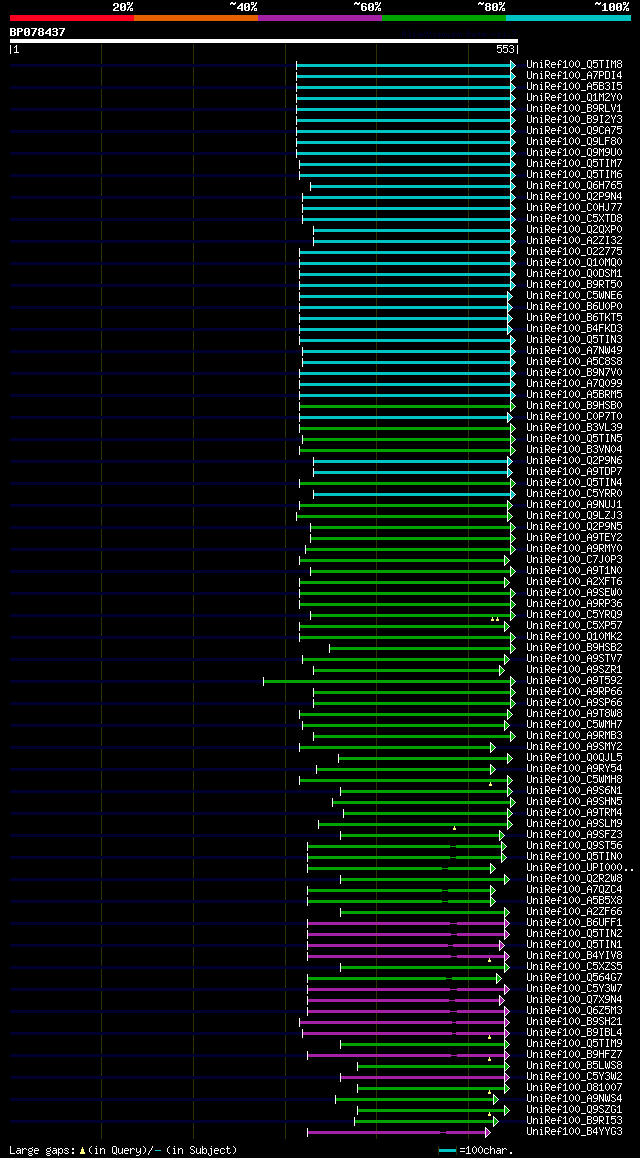Select the UniRef100_A2ZI32 label
The height and width of the screenshot is (1158, 640).
coord(574,241)
